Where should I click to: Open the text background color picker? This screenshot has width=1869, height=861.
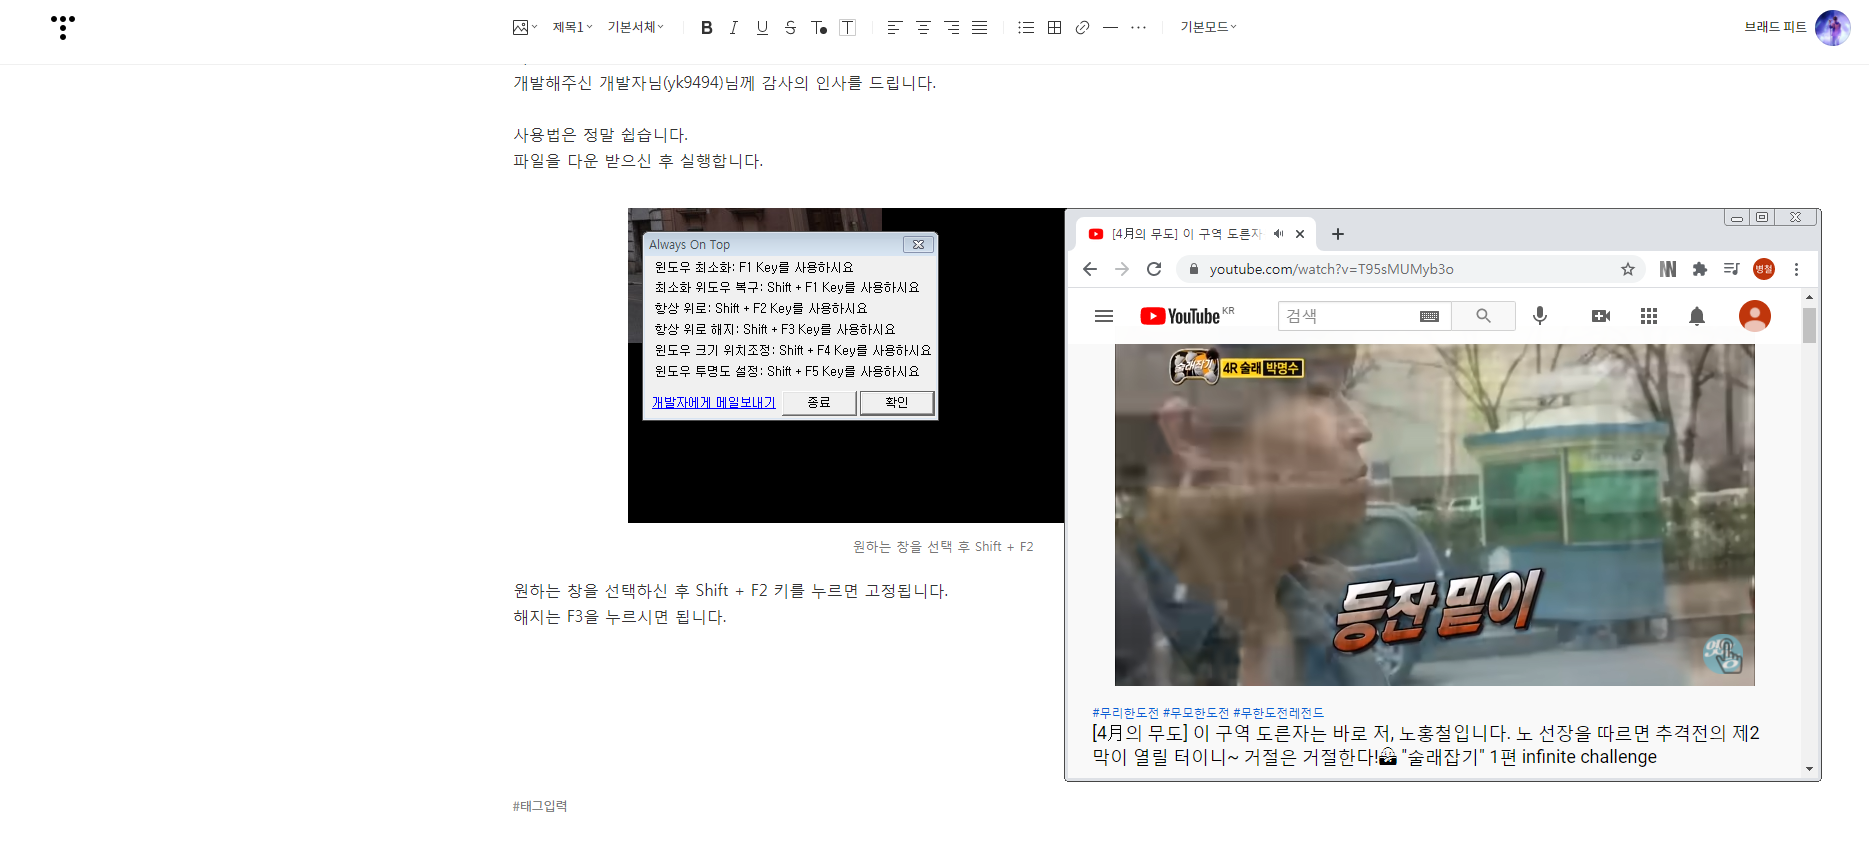click(x=847, y=27)
